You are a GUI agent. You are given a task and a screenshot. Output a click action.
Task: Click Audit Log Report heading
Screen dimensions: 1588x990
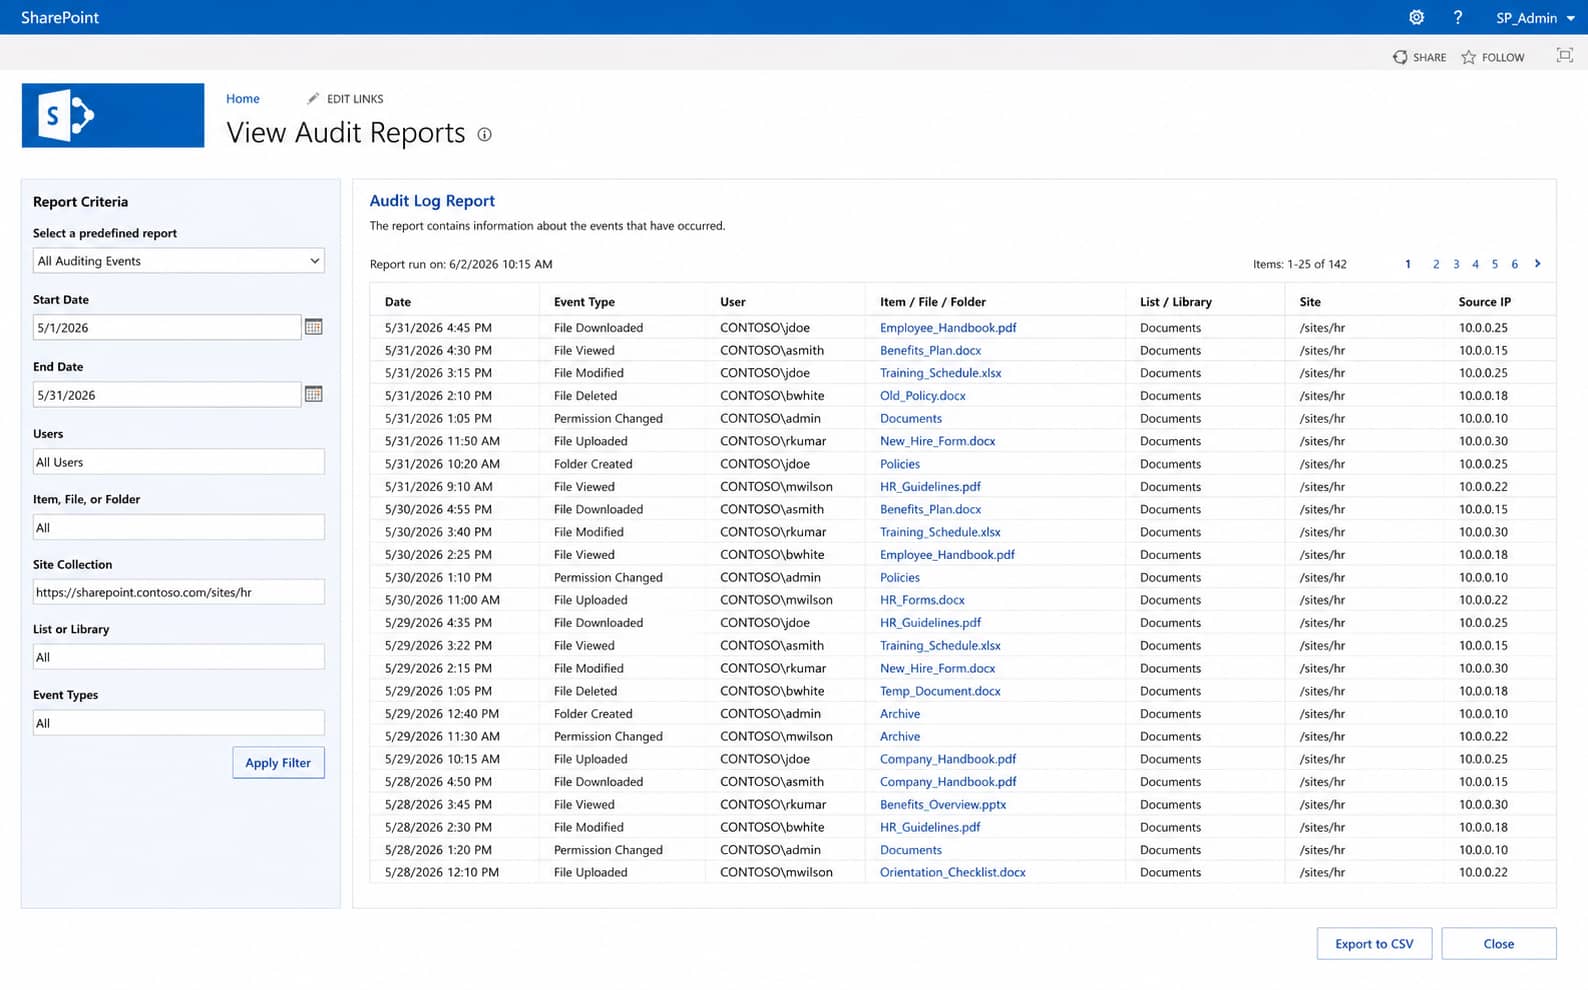click(x=432, y=201)
